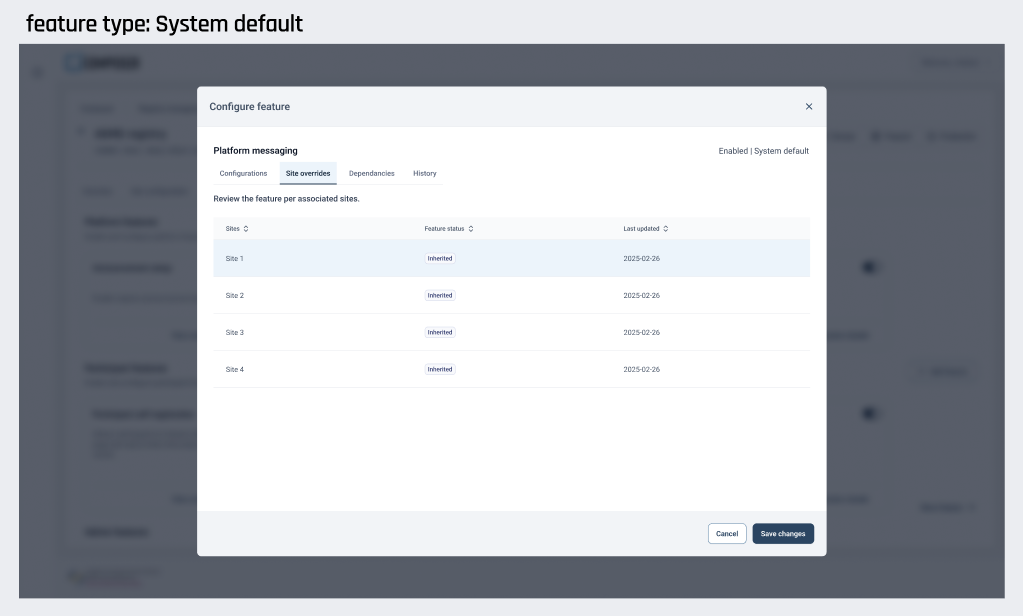Click Site 1 last updated date
Image resolution: width=1023 pixels, height=616 pixels.
click(x=641, y=258)
